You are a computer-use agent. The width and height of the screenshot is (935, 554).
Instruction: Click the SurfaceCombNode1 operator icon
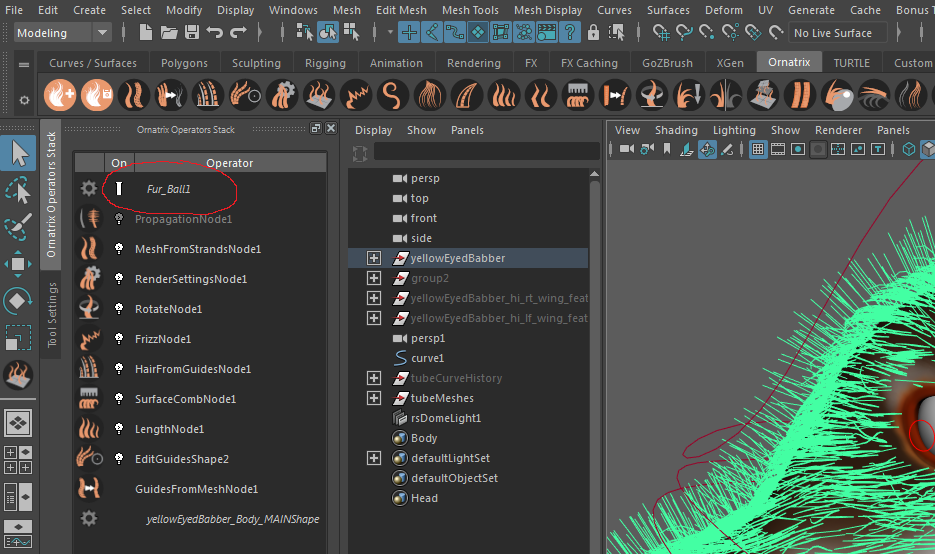(89, 399)
